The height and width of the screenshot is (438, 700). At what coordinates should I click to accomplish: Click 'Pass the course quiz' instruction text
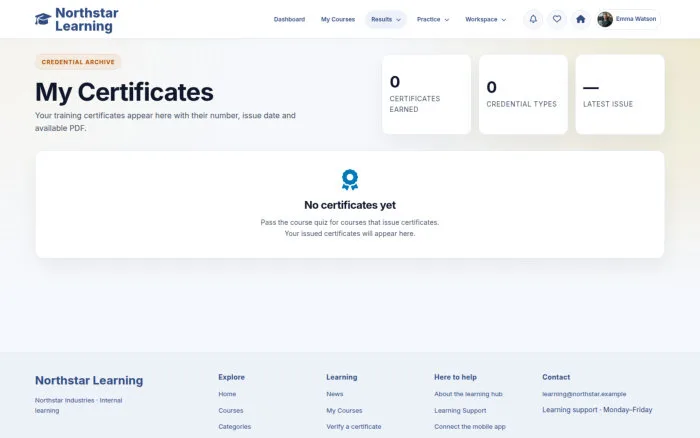(x=350, y=222)
